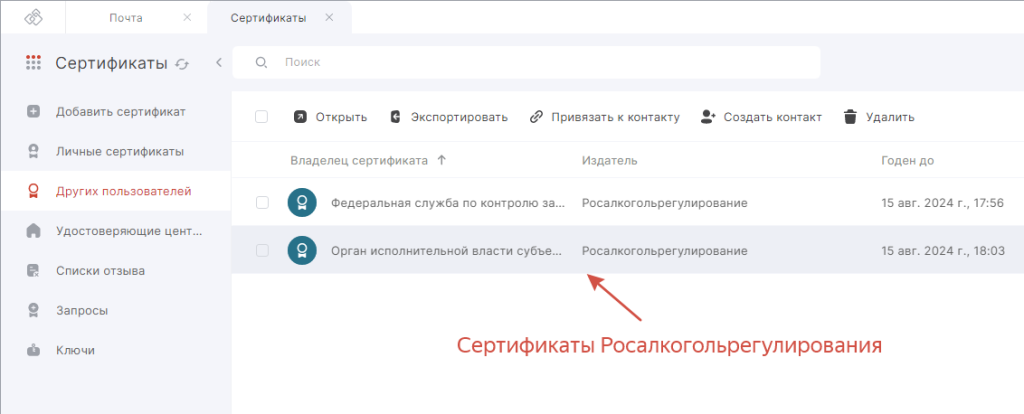This screenshot has height=414, width=1024.
Task: Select Федеральная служба по контролю за... row text
Action: (x=447, y=203)
